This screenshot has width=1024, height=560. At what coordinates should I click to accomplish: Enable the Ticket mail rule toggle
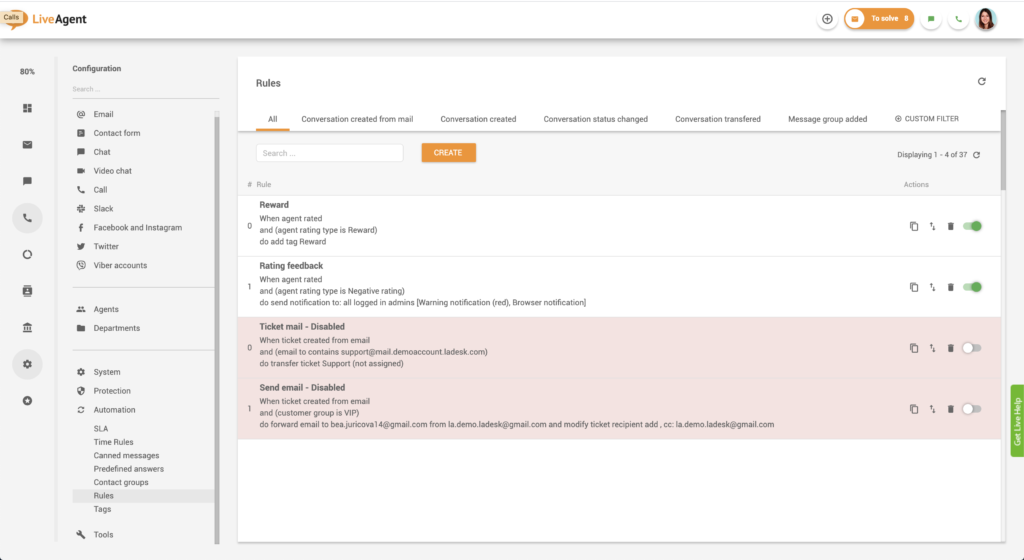tap(971, 348)
